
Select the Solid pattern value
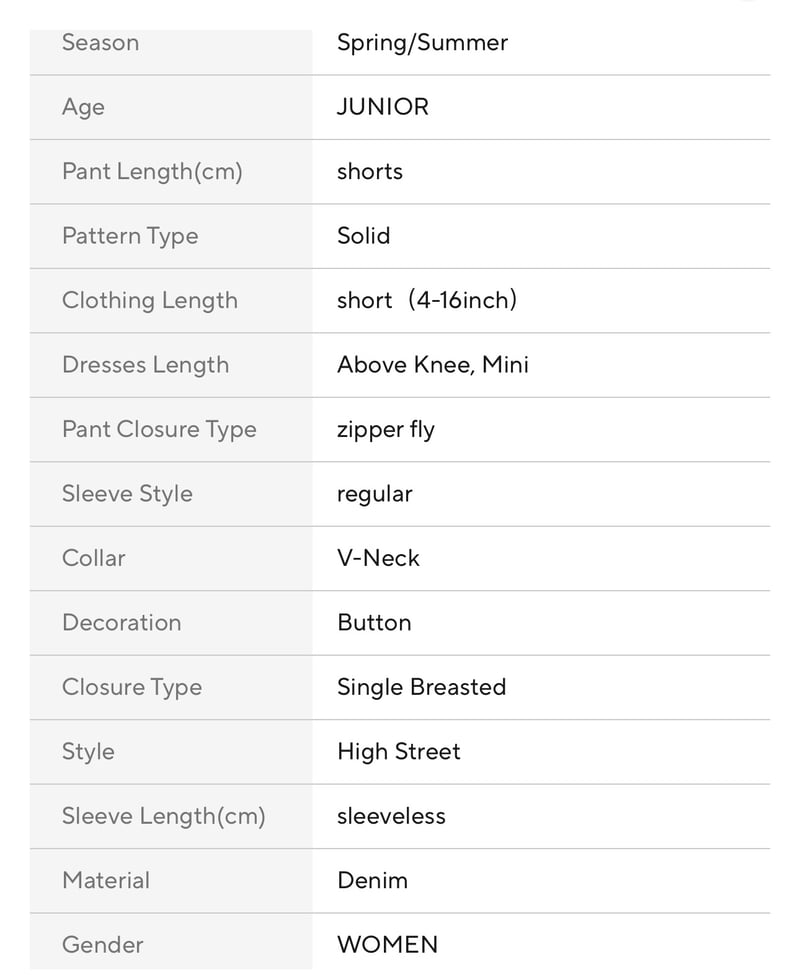[x=364, y=236]
